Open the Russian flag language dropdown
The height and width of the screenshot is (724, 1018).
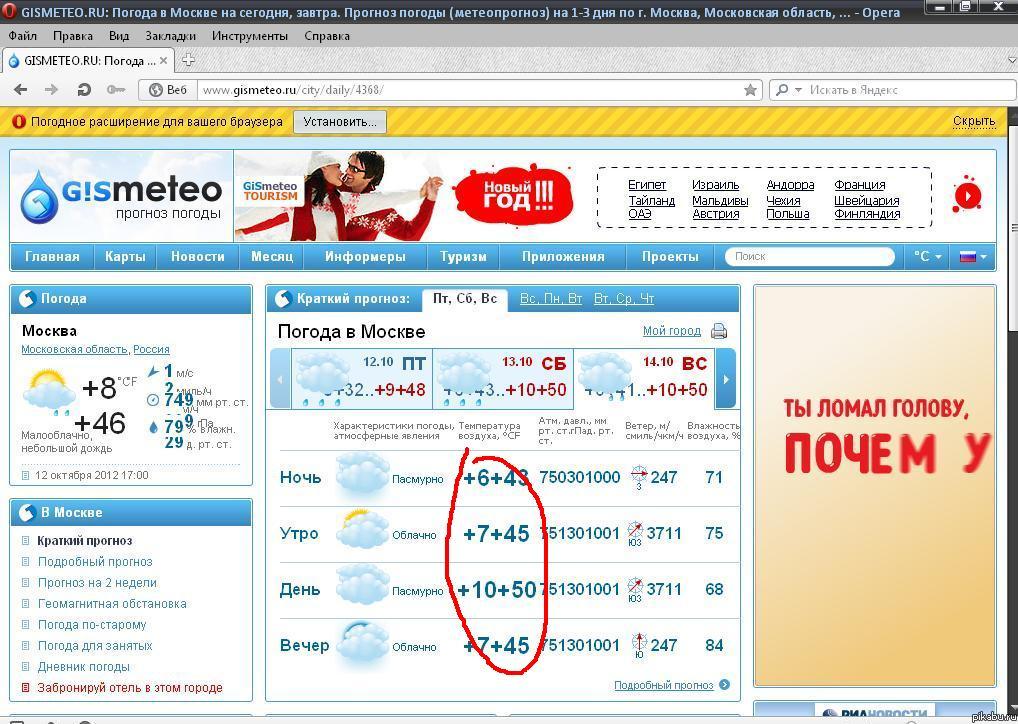pos(973,257)
